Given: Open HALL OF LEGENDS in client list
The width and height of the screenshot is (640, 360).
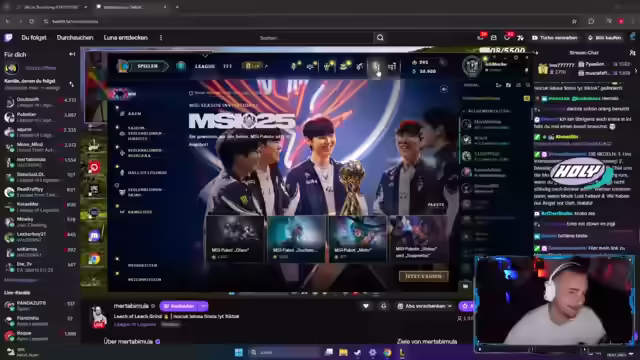Looking at the screenshot, I should click(x=147, y=173).
